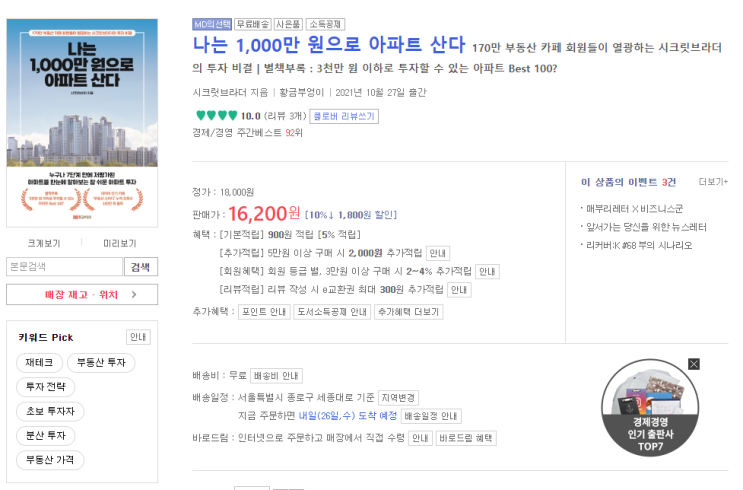
Task: Click the 정가 18,000원 list price
Action: (223, 192)
